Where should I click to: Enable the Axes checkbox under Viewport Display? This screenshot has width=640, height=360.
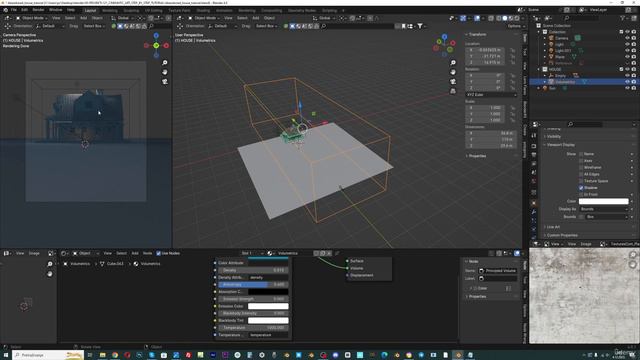click(x=581, y=161)
